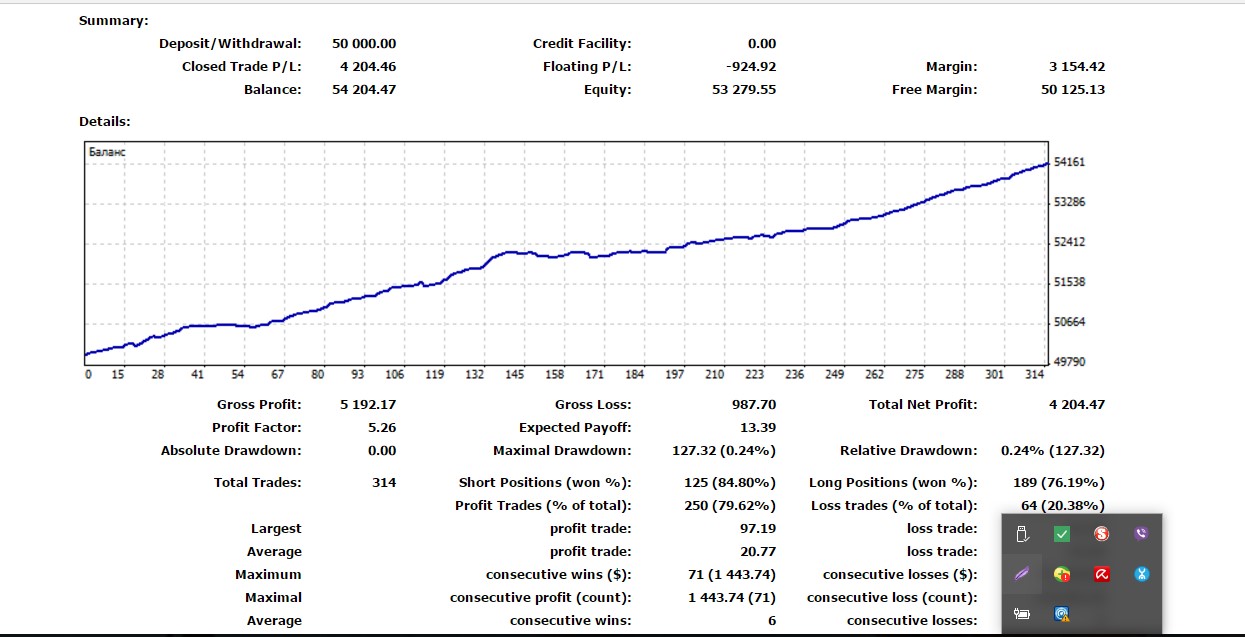Click the red S circle tray icon
The width and height of the screenshot is (1245, 637).
pos(1102,534)
